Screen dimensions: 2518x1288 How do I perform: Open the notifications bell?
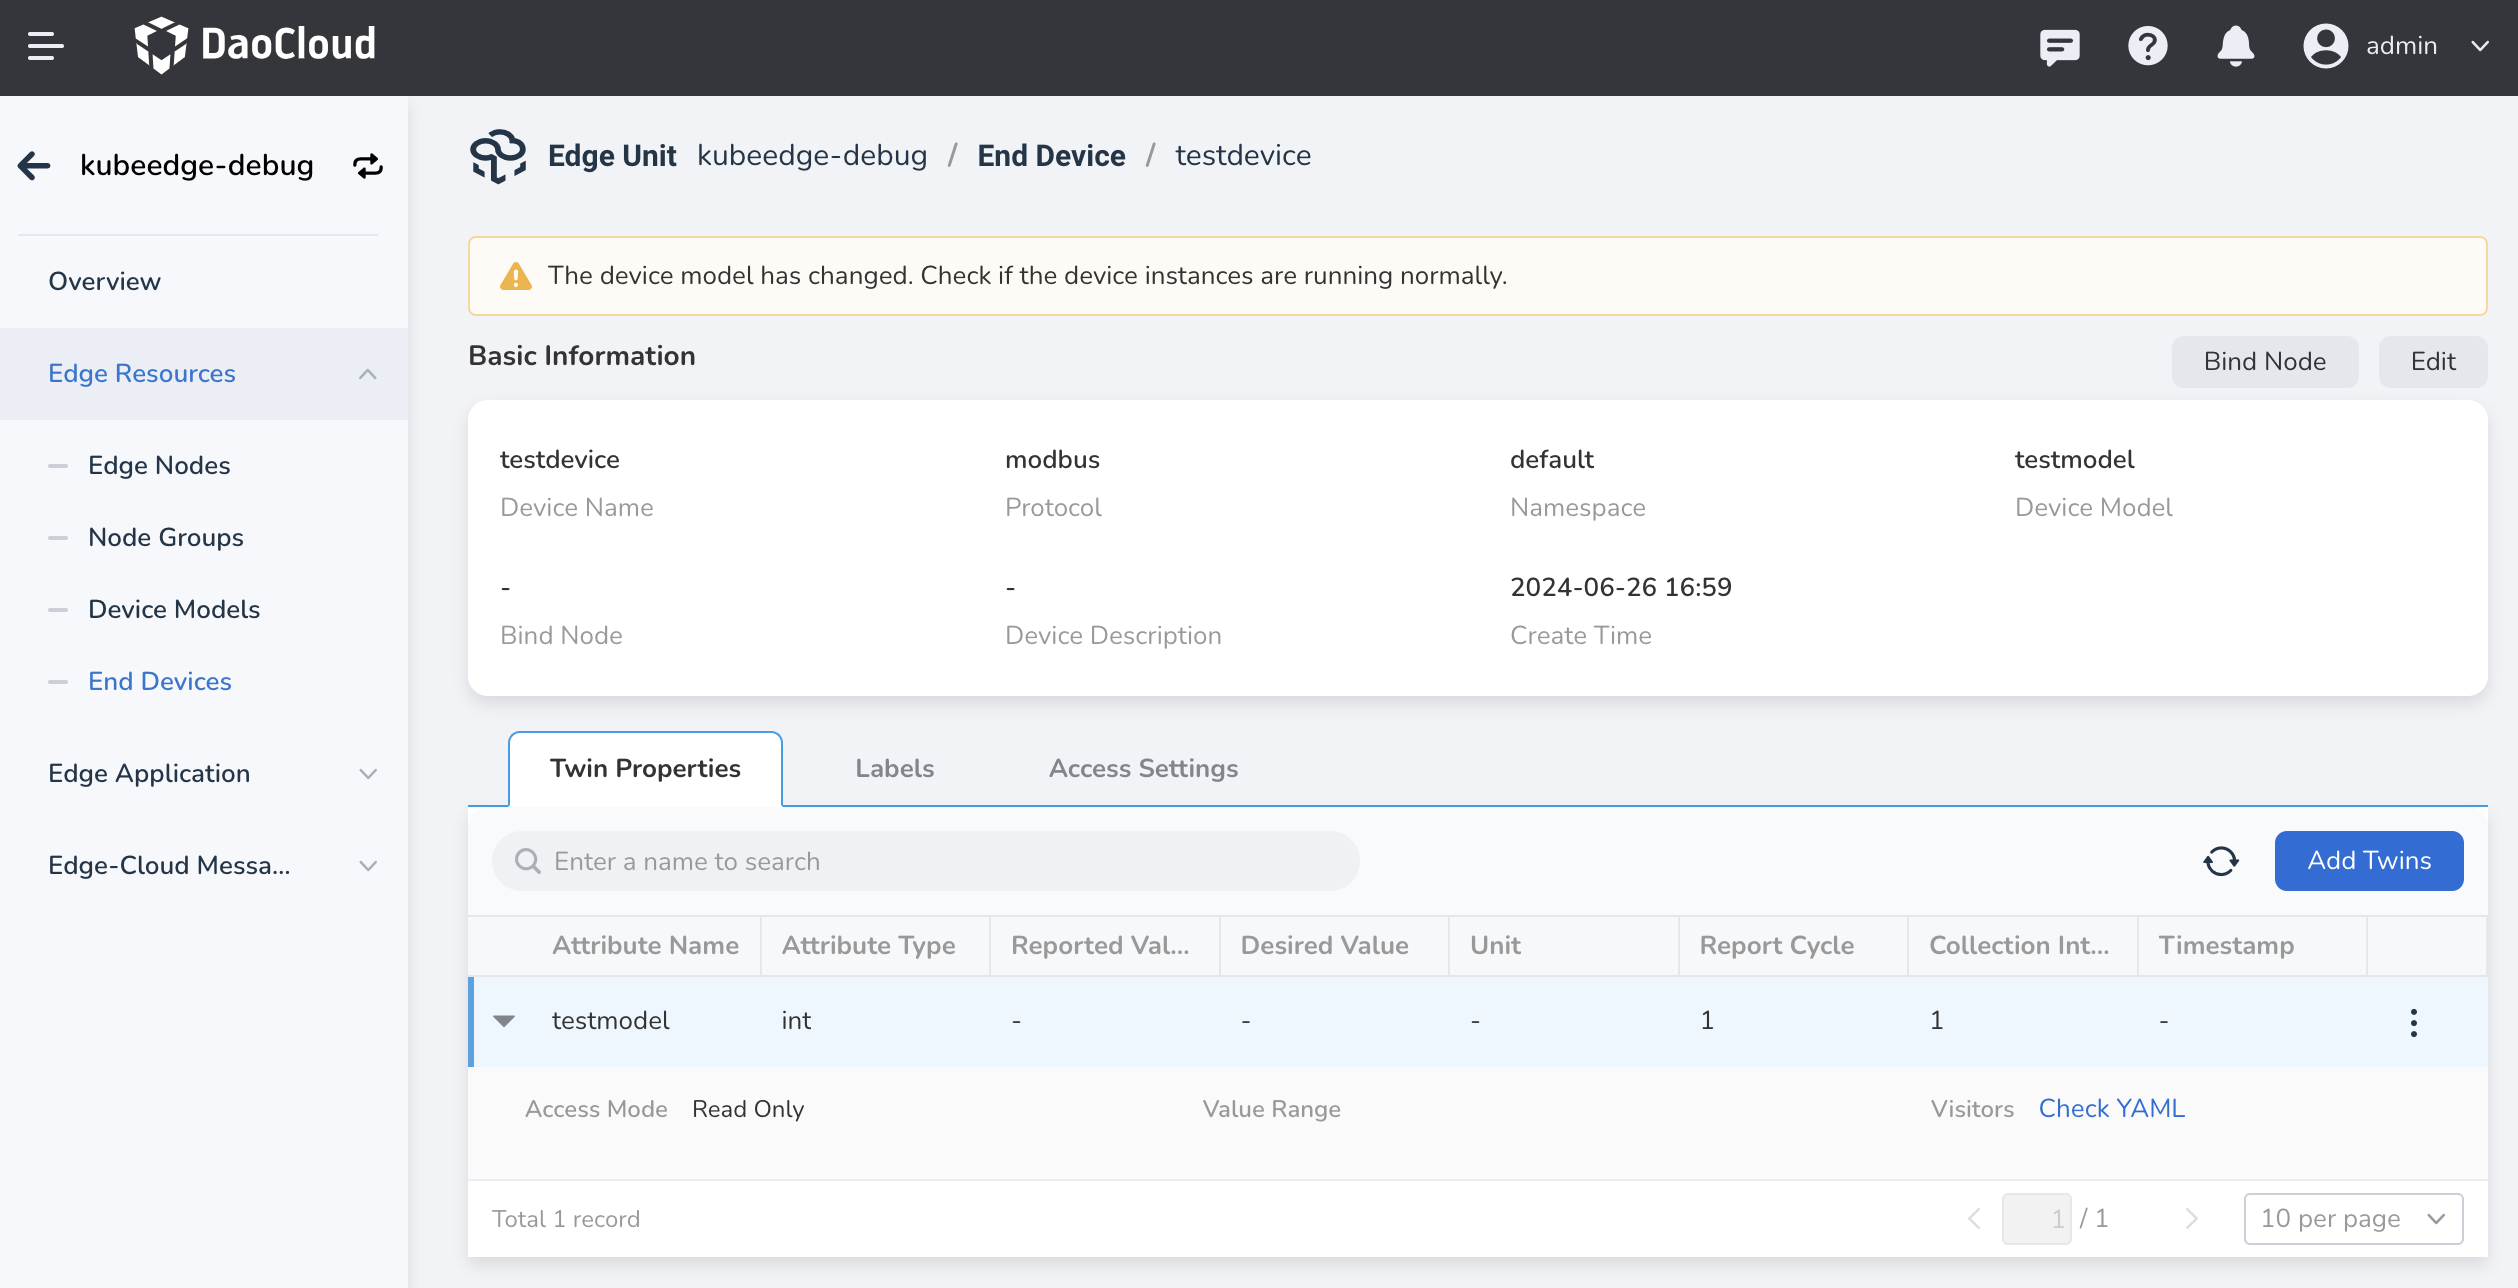coord(2235,46)
